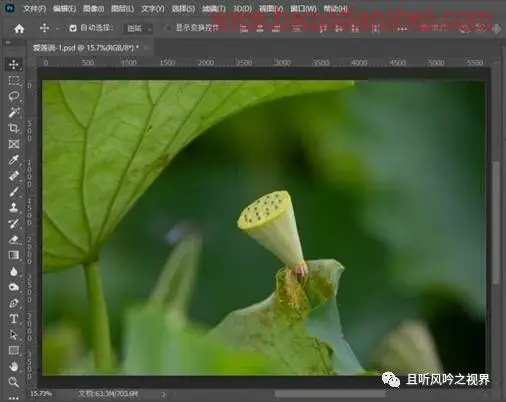The height and width of the screenshot is (402, 506).
Task: Select the Path Selection tool
Action: tap(14, 335)
